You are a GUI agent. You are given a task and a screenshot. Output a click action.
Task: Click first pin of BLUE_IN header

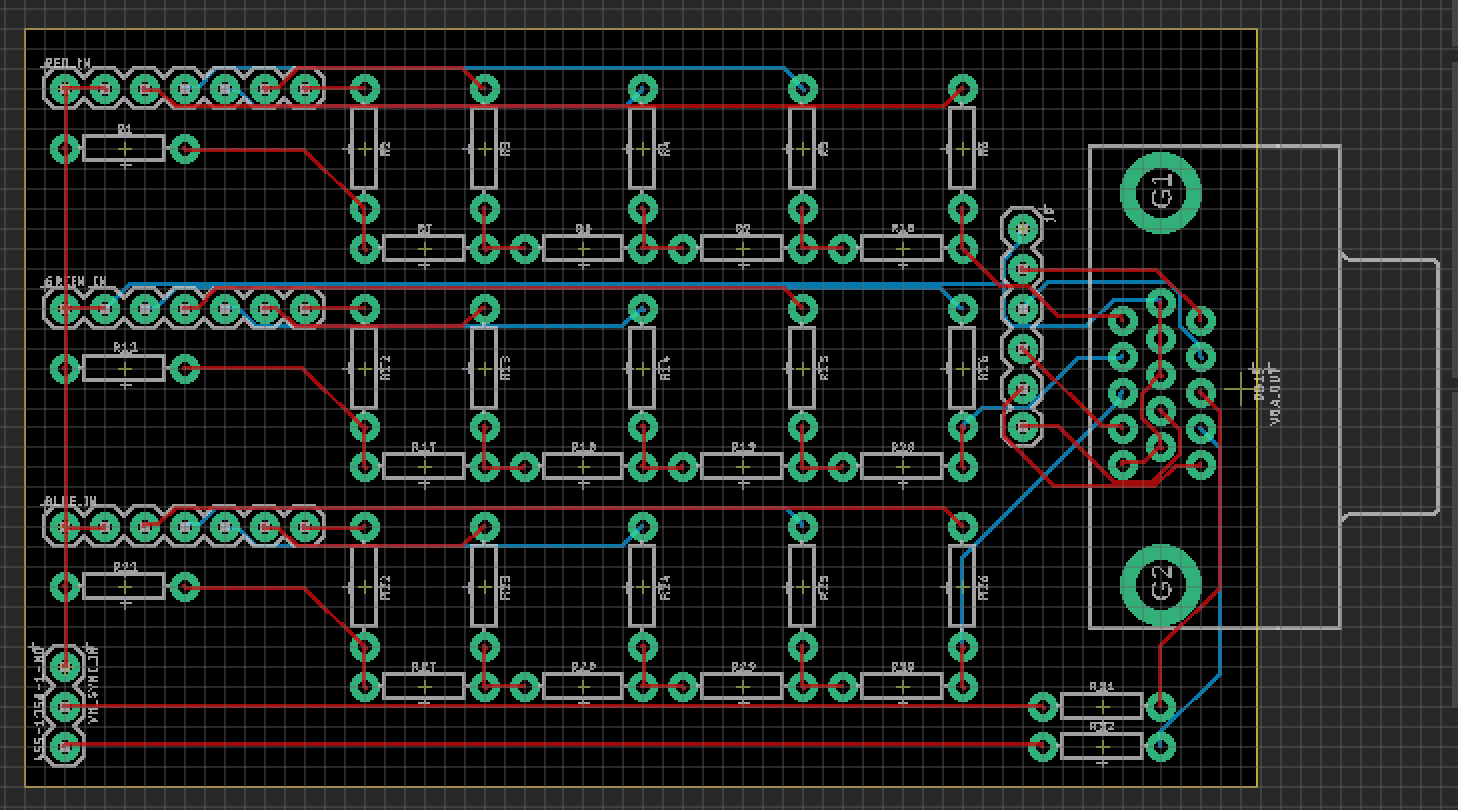65,526
